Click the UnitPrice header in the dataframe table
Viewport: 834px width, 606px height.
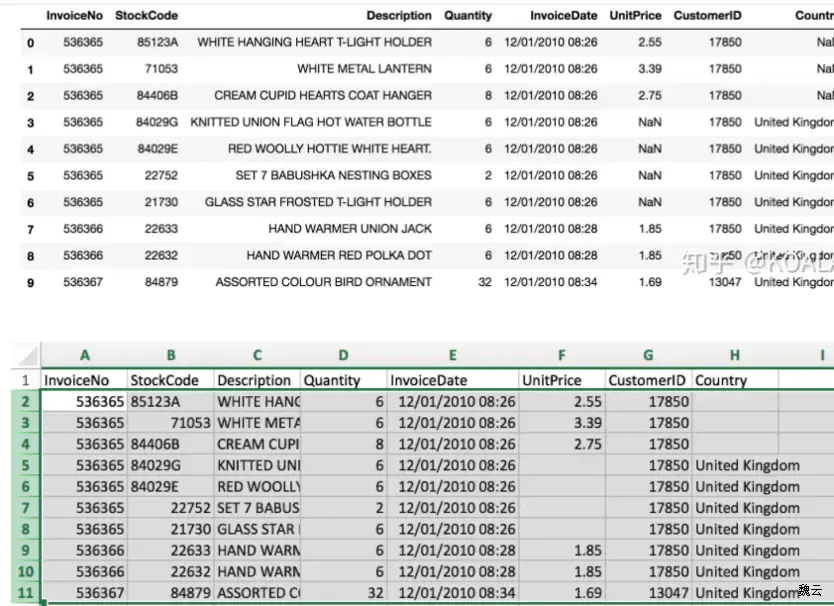click(636, 15)
